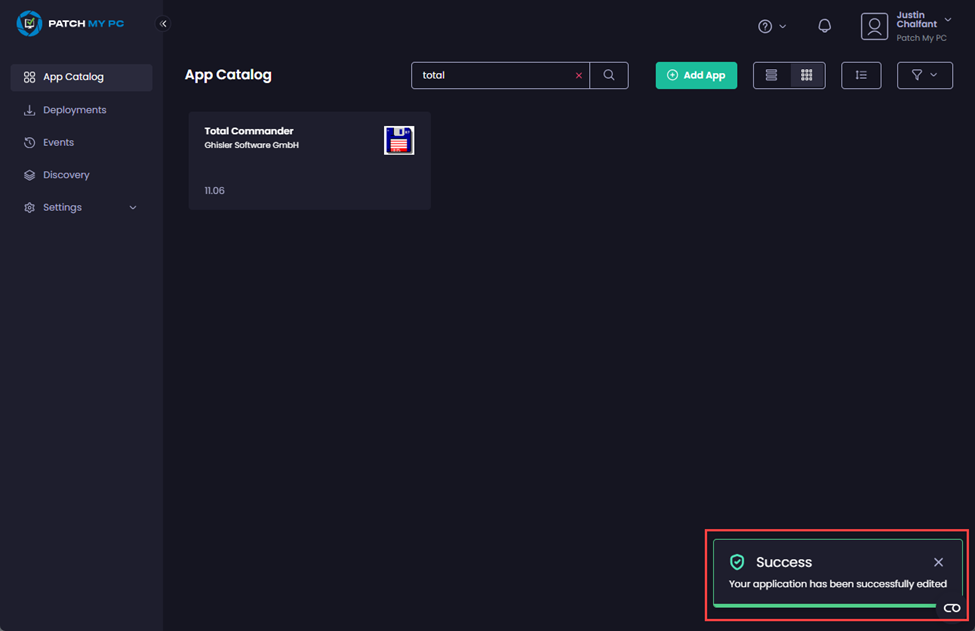Collapse the sidebar with the arrow toggle

pos(163,23)
